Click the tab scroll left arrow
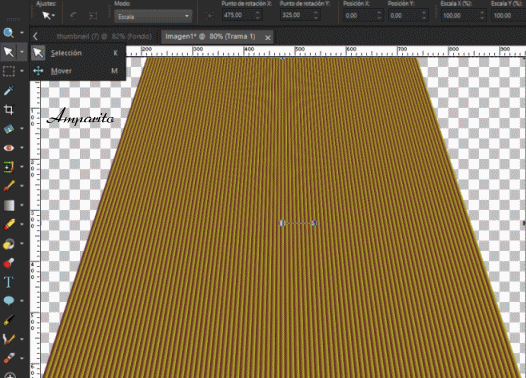The image size is (526, 378). [36, 37]
